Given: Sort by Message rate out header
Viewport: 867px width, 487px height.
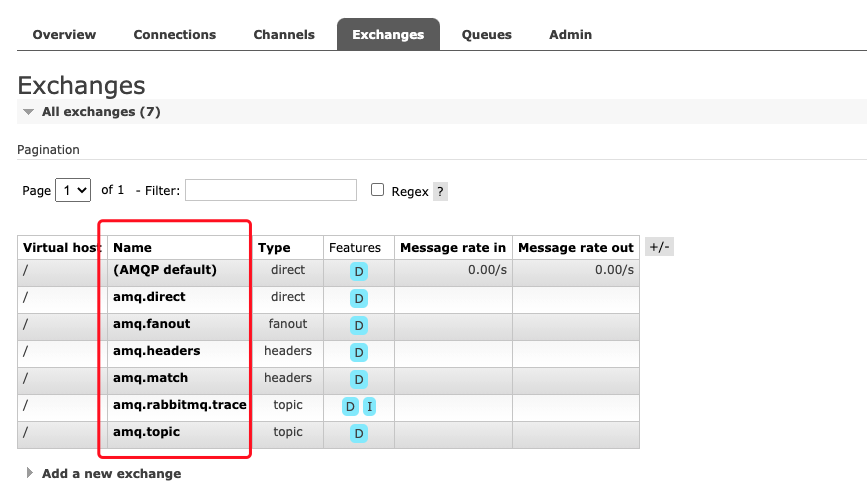Looking at the screenshot, I should [x=576, y=248].
